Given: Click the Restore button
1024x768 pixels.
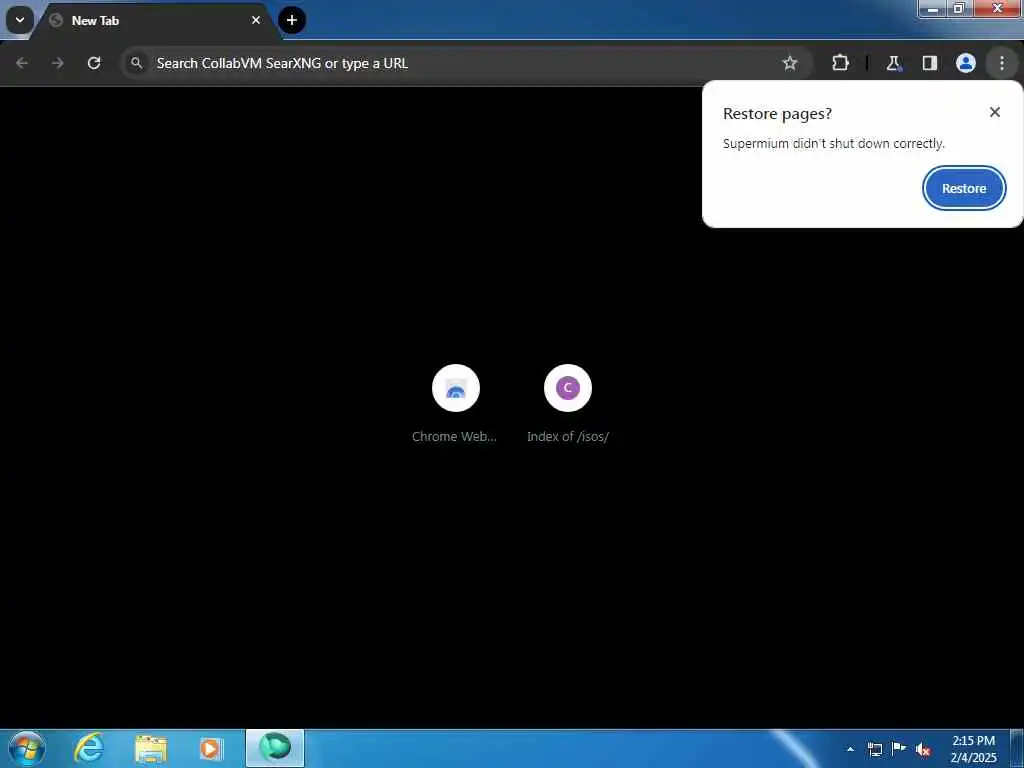Looking at the screenshot, I should [x=964, y=188].
